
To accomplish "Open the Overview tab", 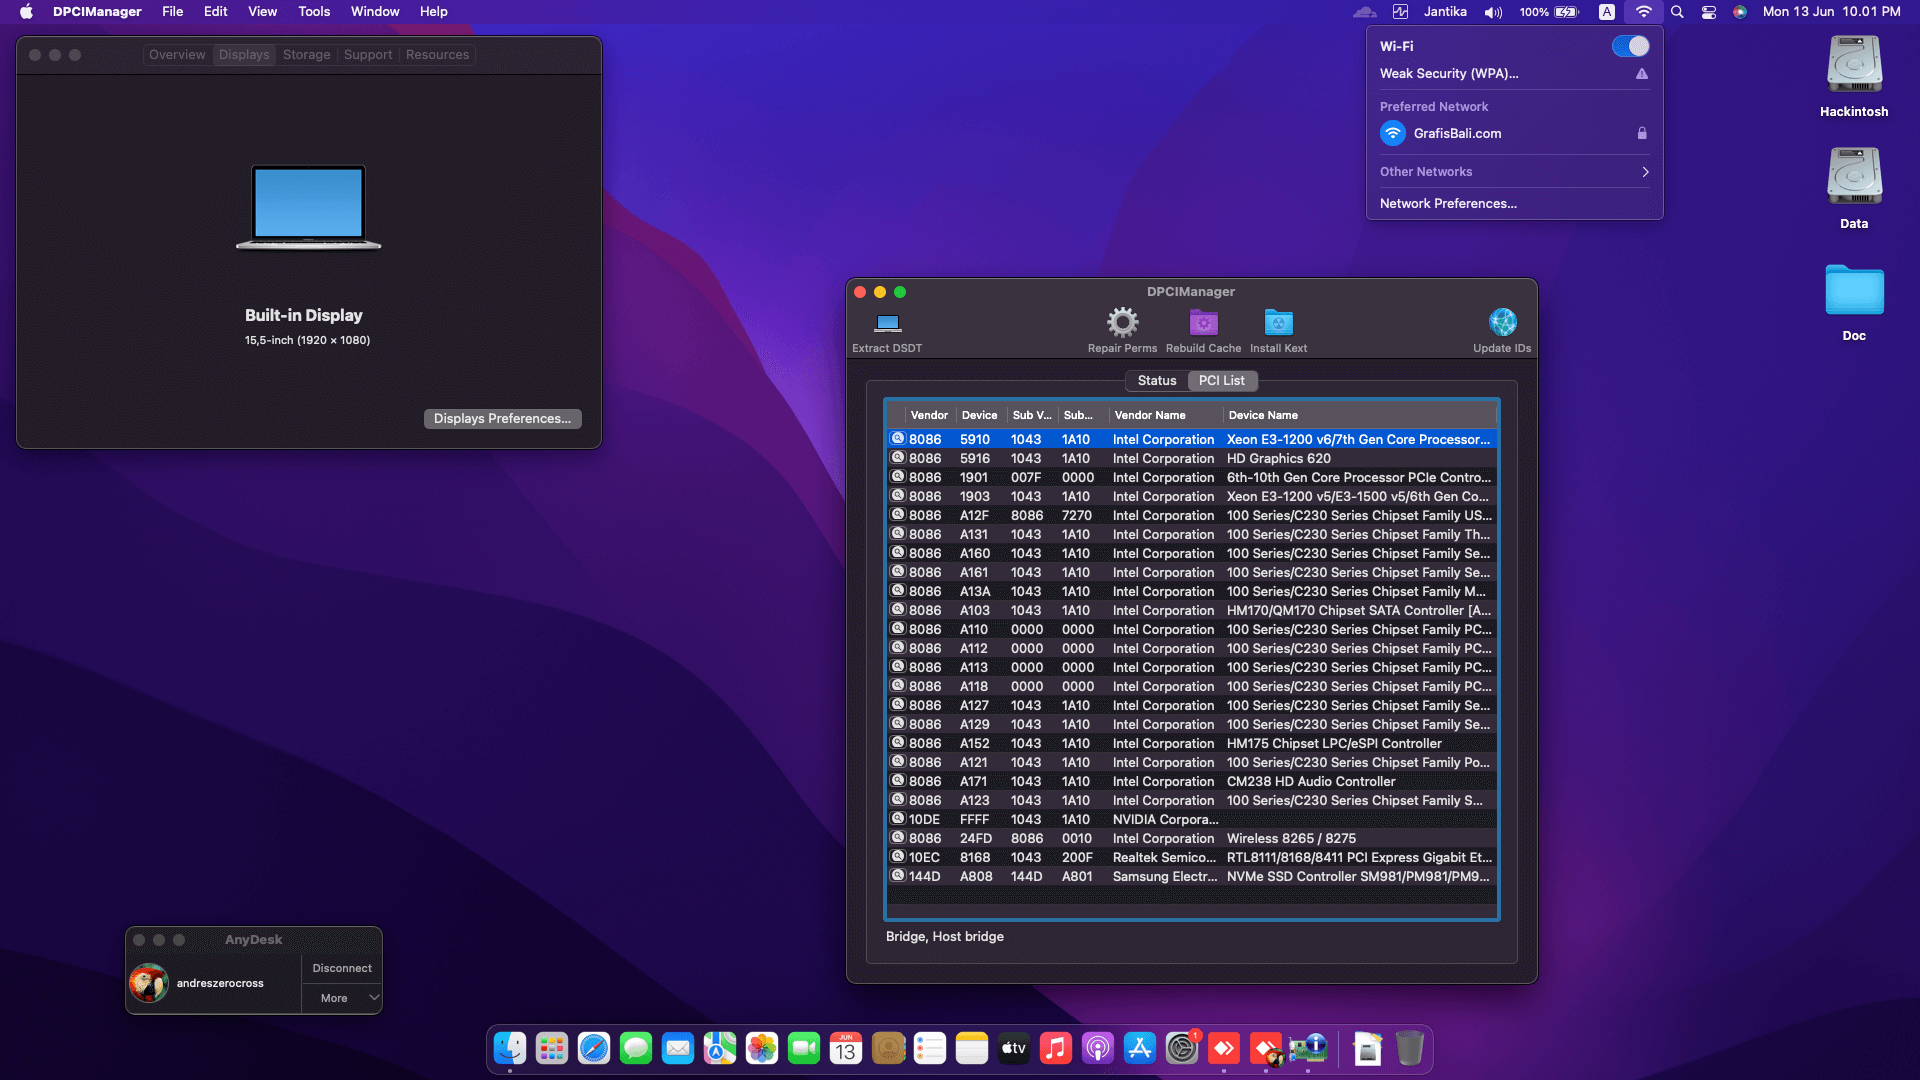I will pyautogui.click(x=177, y=55).
